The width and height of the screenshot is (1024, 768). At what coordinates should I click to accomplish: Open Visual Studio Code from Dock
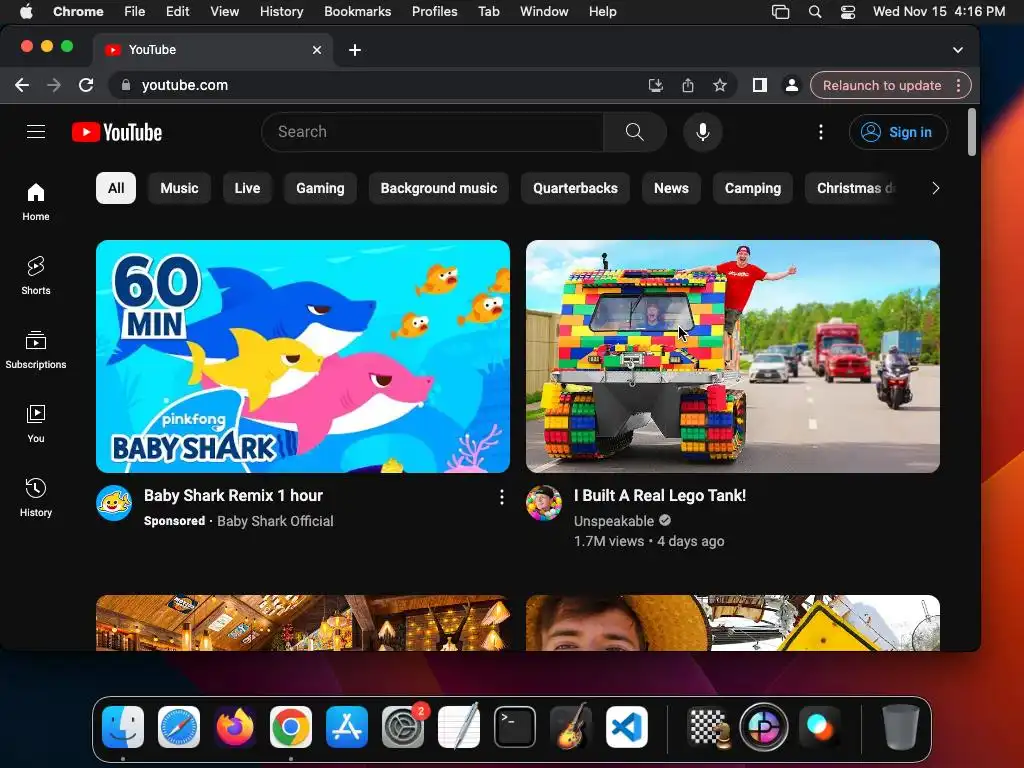(x=627, y=727)
